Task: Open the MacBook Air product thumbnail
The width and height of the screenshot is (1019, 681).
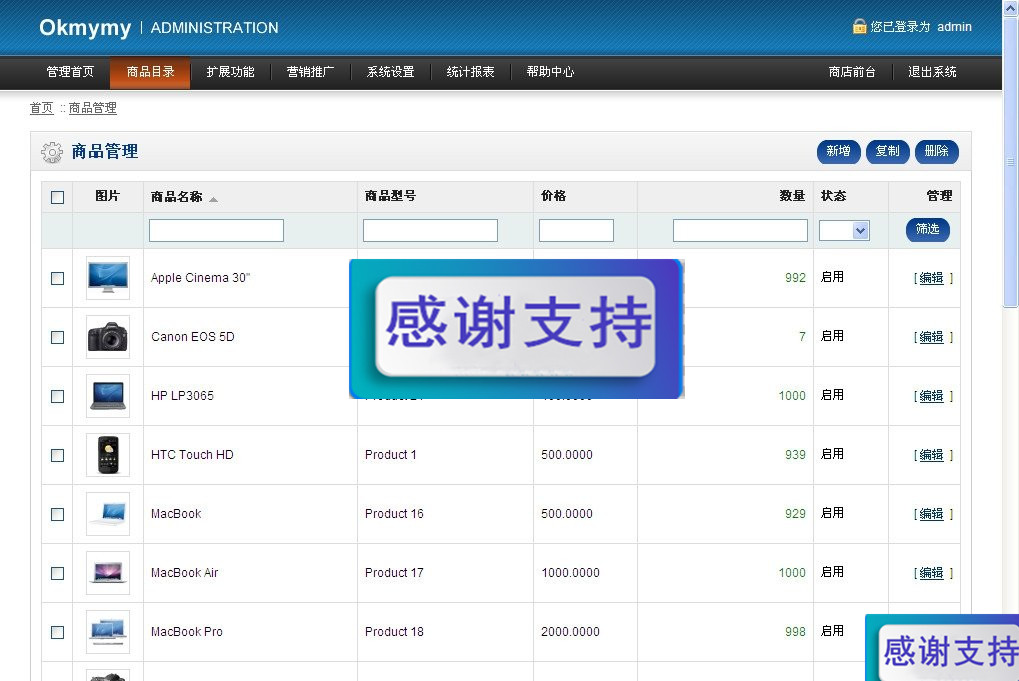Action: pos(108,573)
